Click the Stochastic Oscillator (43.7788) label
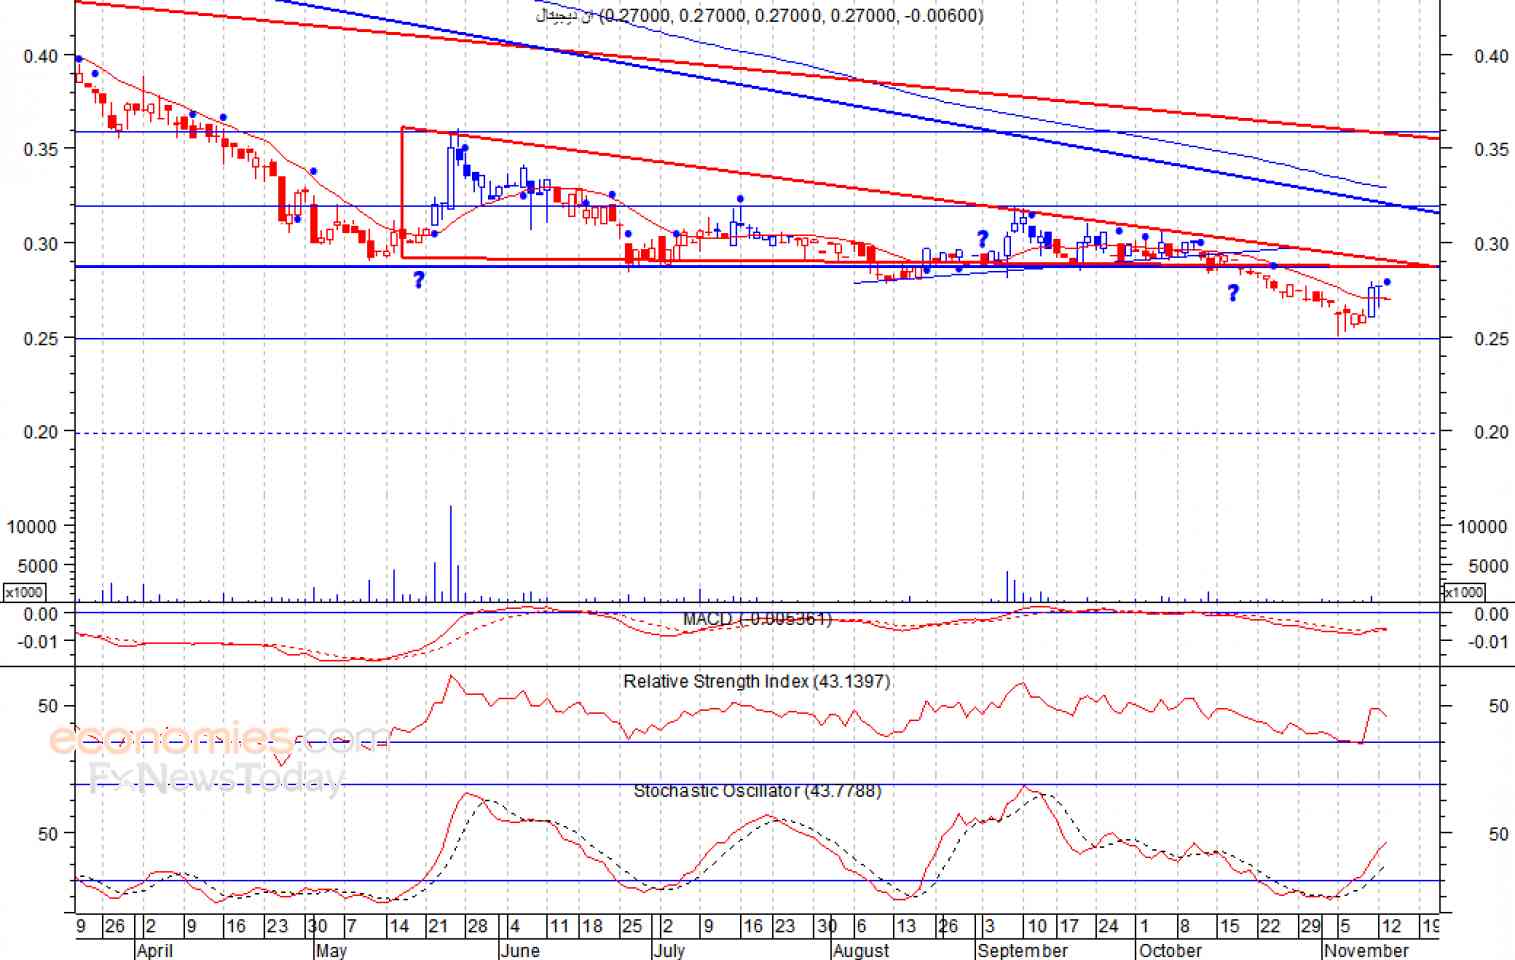 point(758,791)
